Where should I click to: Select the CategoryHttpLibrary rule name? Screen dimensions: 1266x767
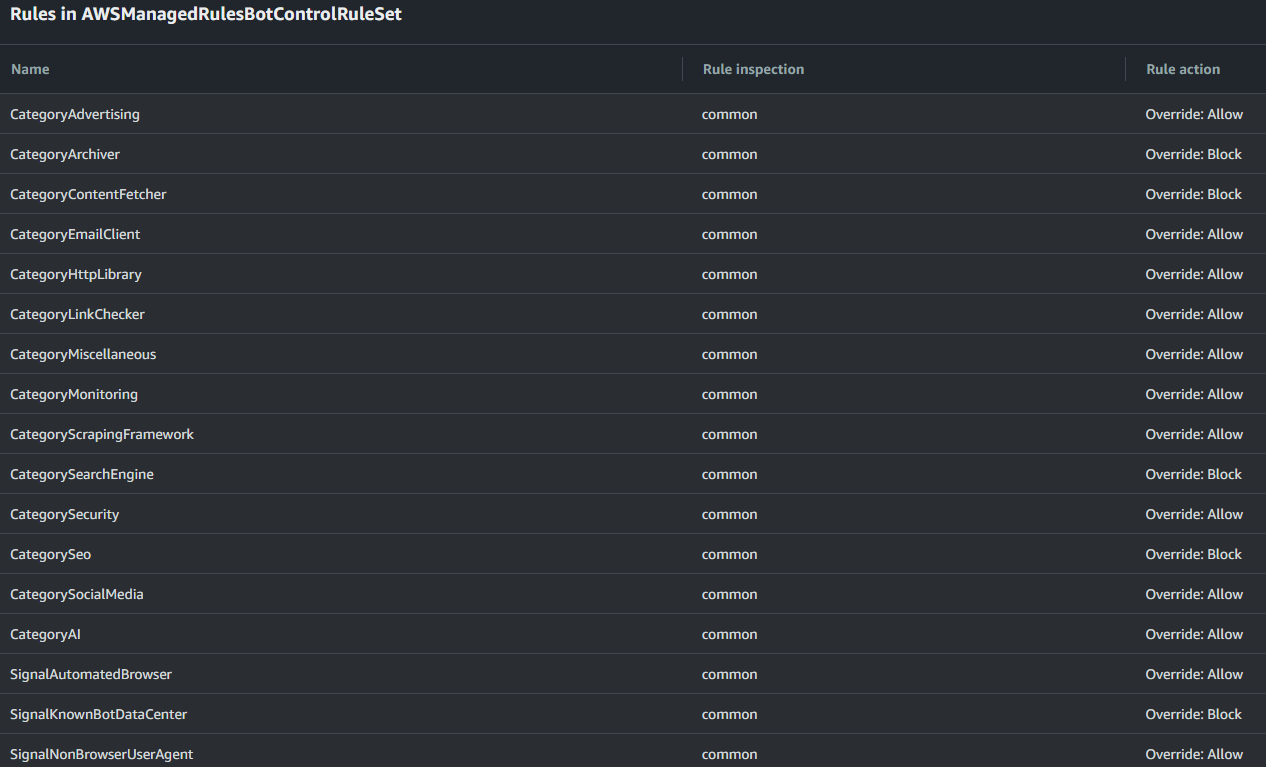pyautogui.click(x=76, y=274)
